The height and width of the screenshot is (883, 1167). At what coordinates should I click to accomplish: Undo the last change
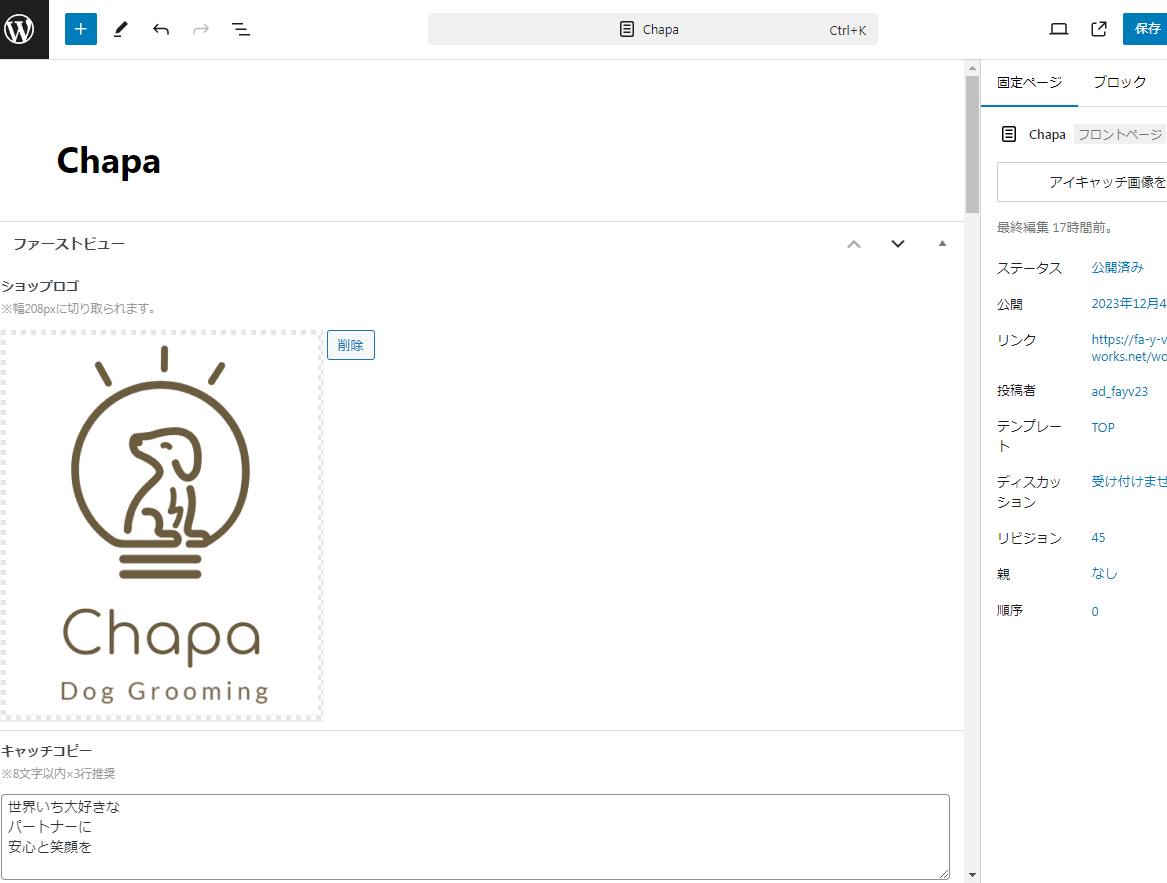pos(161,29)
